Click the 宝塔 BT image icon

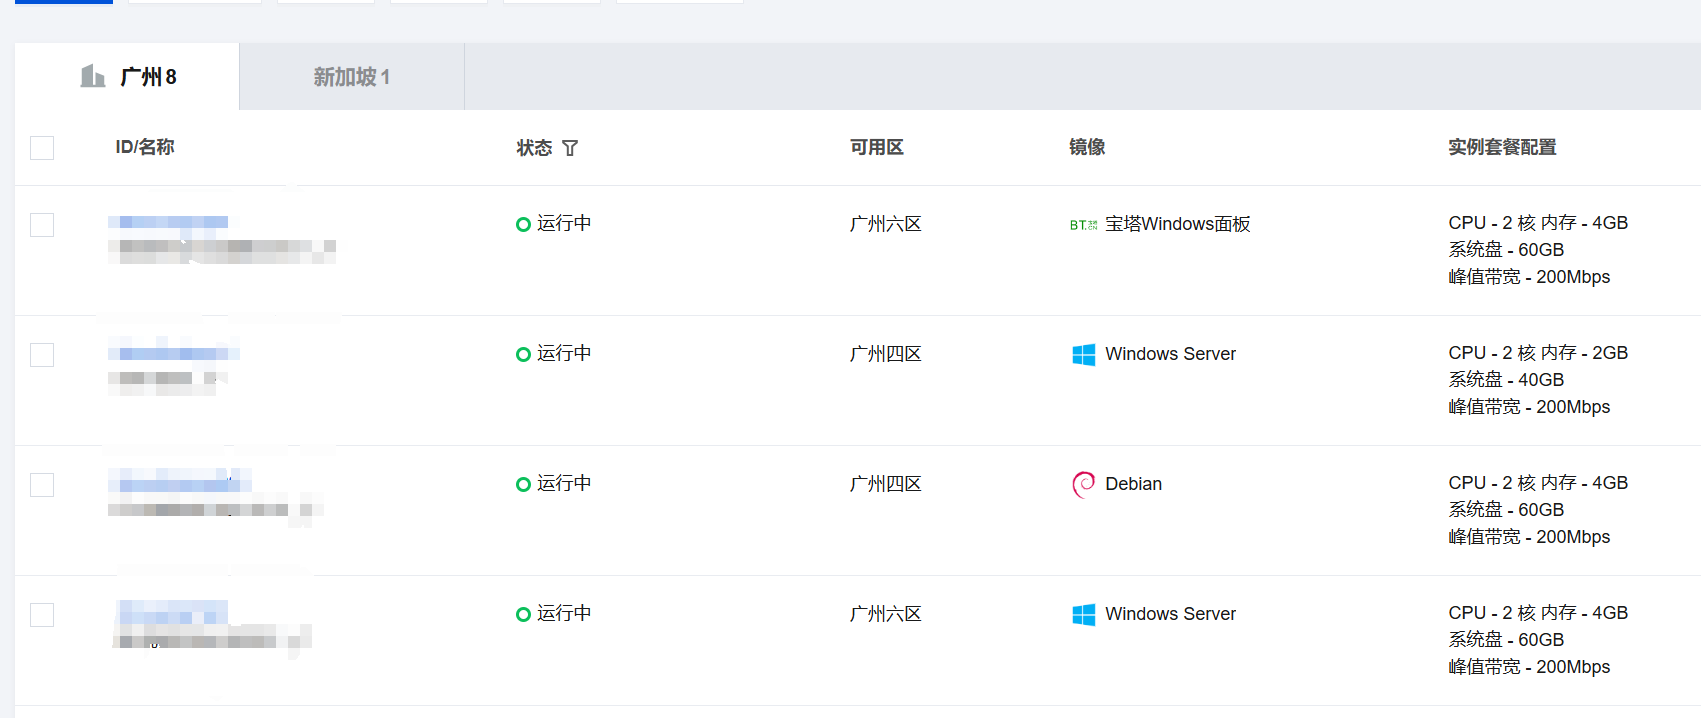click(1083, 225)
